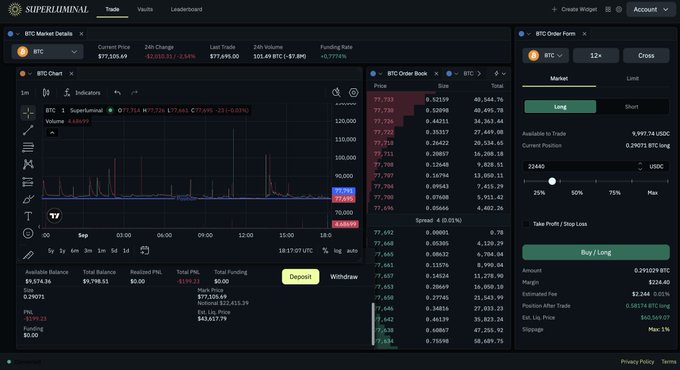Select the crosshair cursor tool in chart

[x=28, y=113]
